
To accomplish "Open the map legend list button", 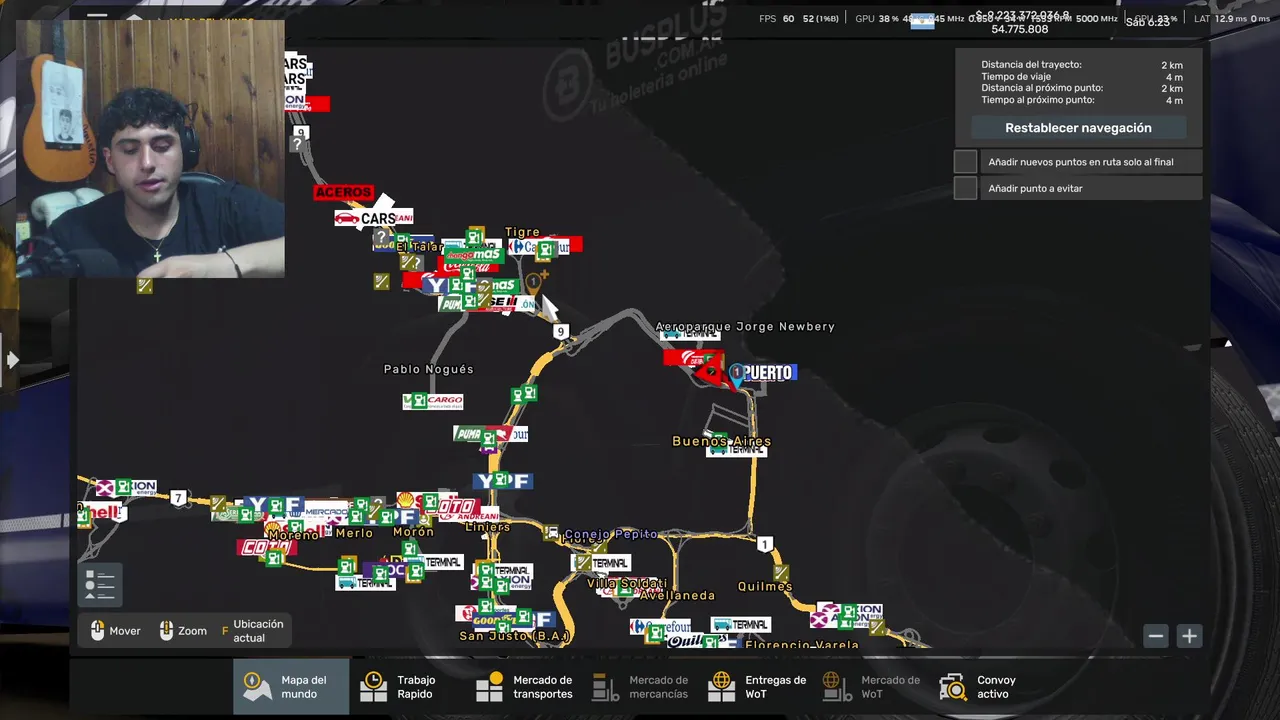I will (100, 585).
